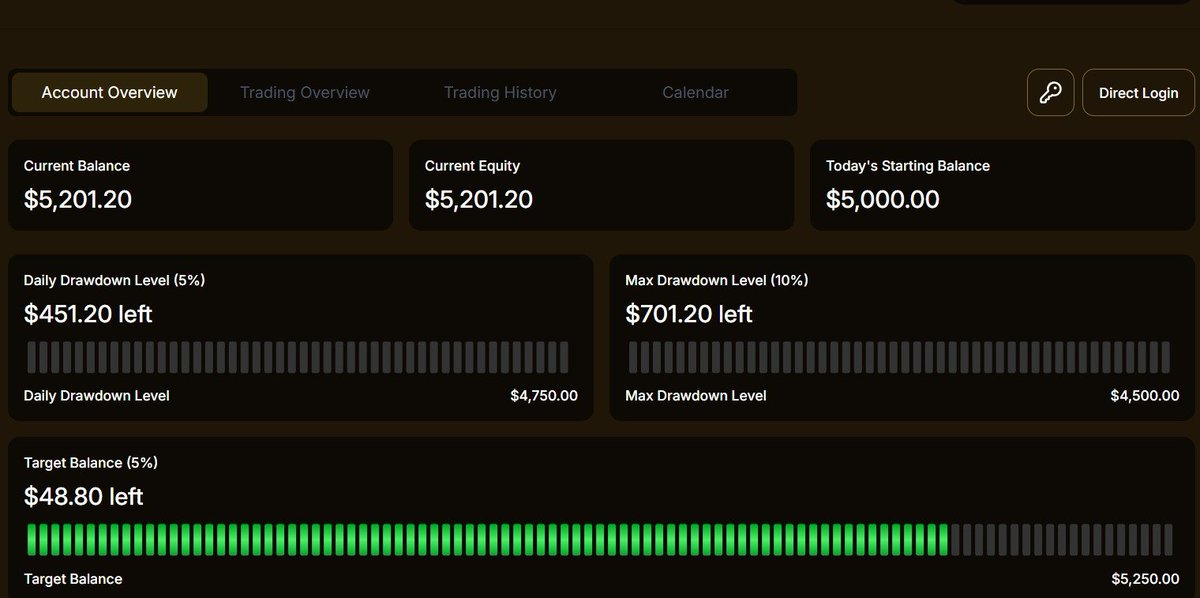Select the Current Balance value $5,201.20
The width and height of the screenshot is (1200, 598).
point(78,199)
